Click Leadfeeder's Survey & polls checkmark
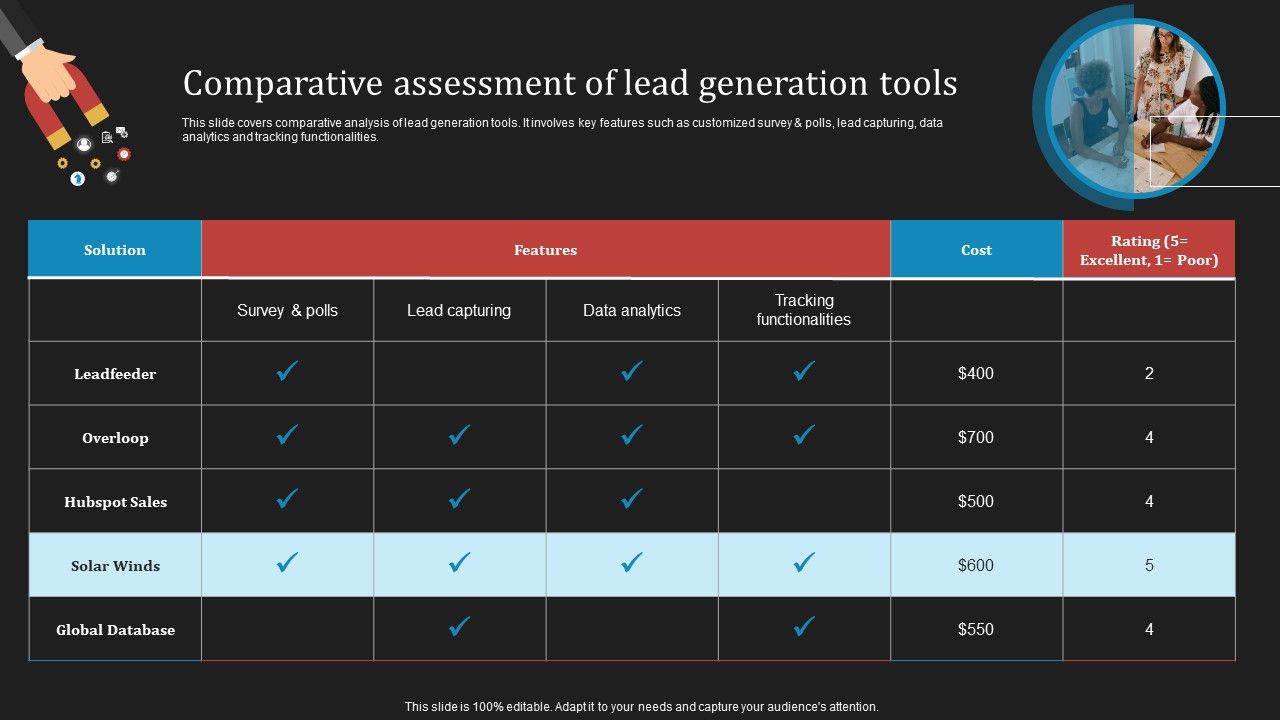The height and width of the screenshot is (720, 1280). [x=287, y=371]
